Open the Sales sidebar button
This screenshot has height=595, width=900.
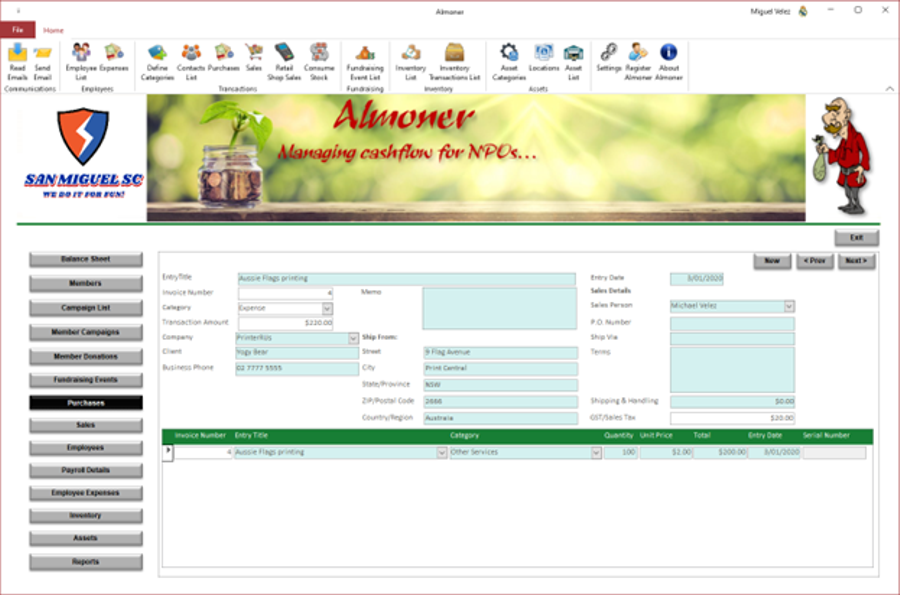coord(86,425)
